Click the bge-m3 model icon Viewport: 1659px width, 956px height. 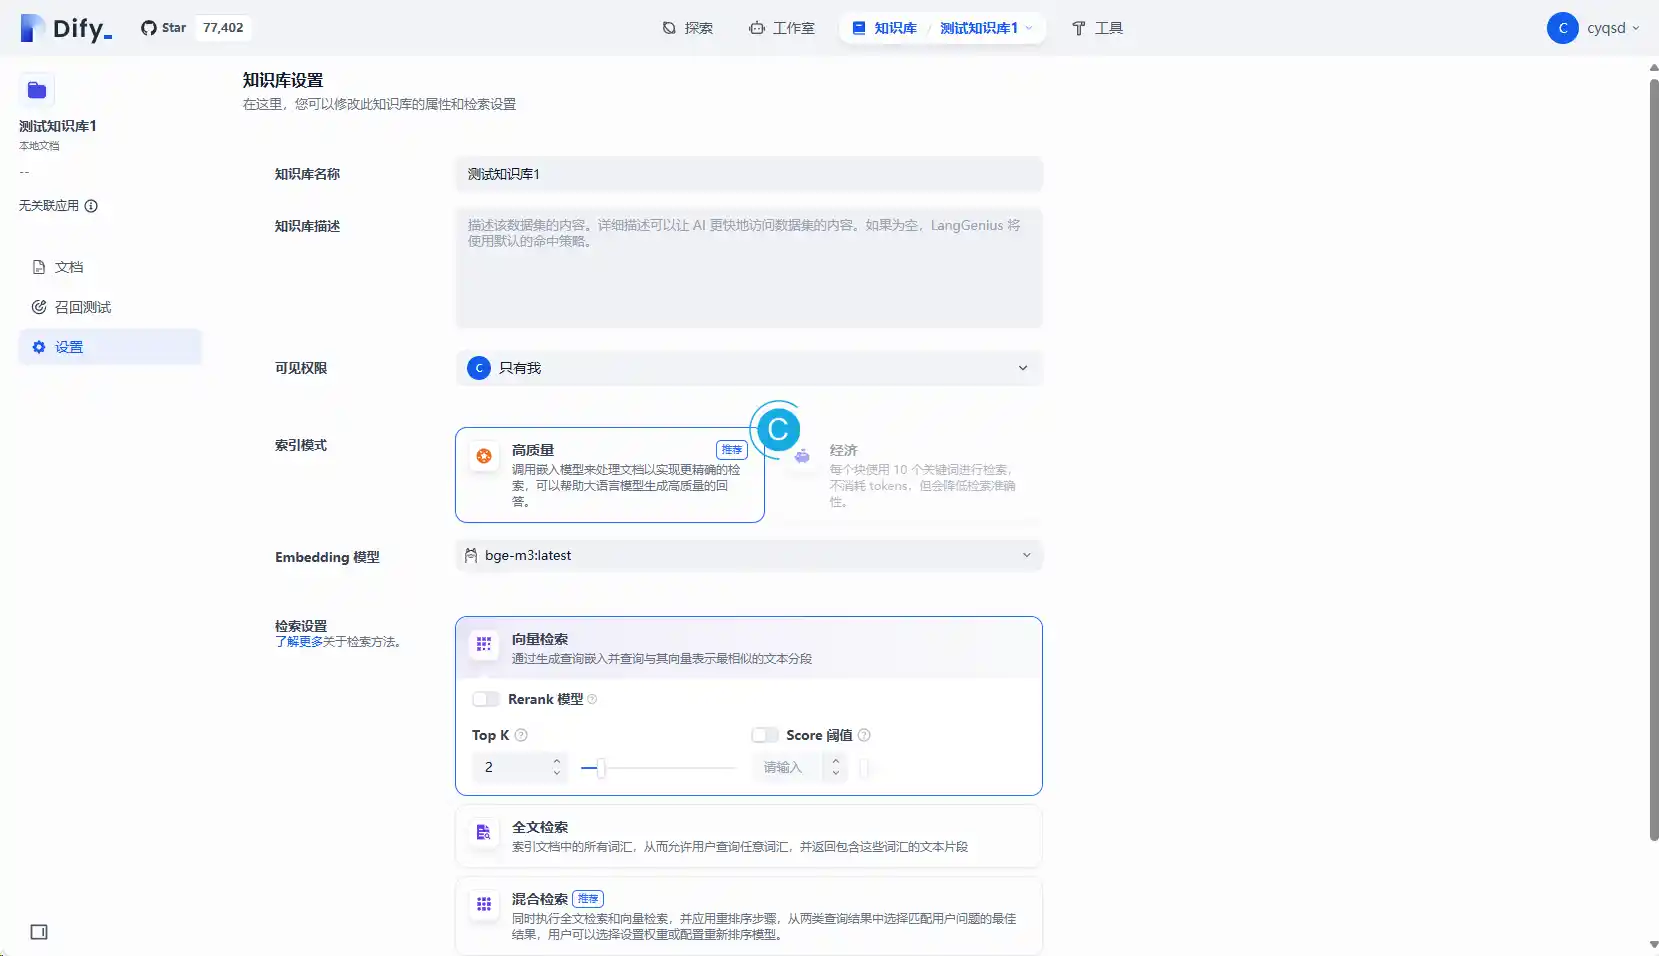[471, 555]
